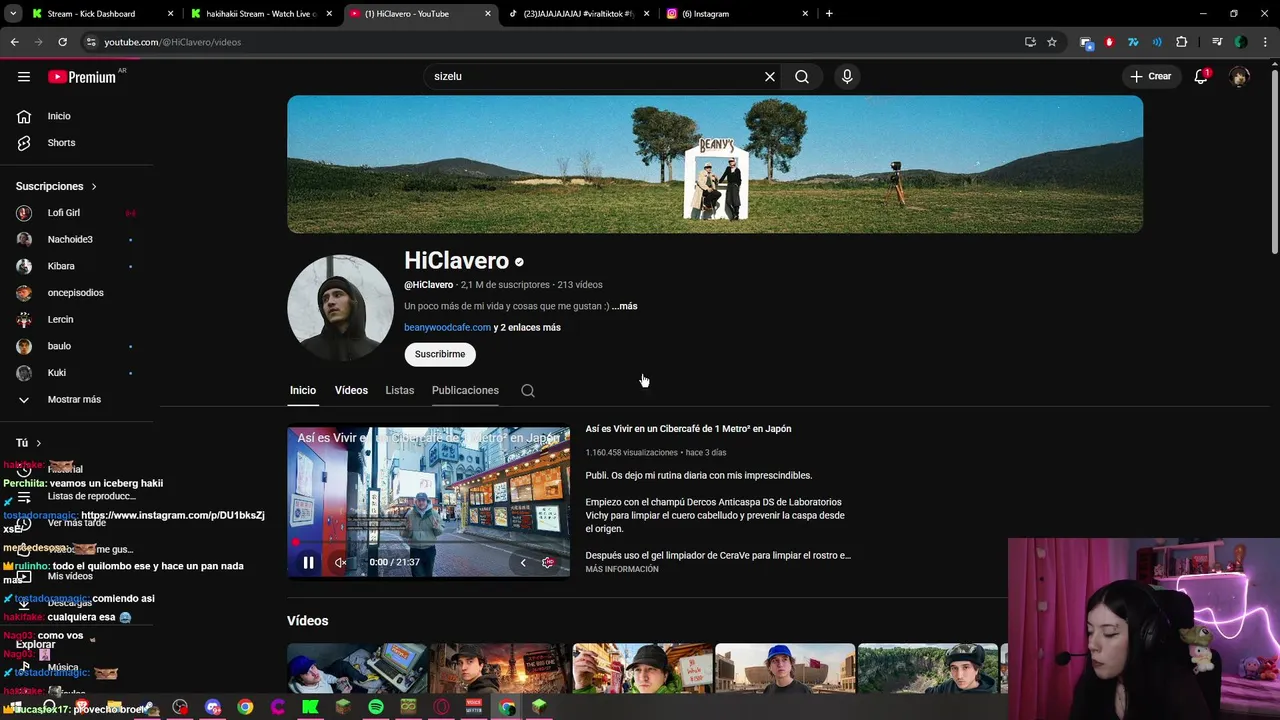1280x720 pixels.
Task: Launch Spotify from the taskbar
Action: click(x=376, y=707)
